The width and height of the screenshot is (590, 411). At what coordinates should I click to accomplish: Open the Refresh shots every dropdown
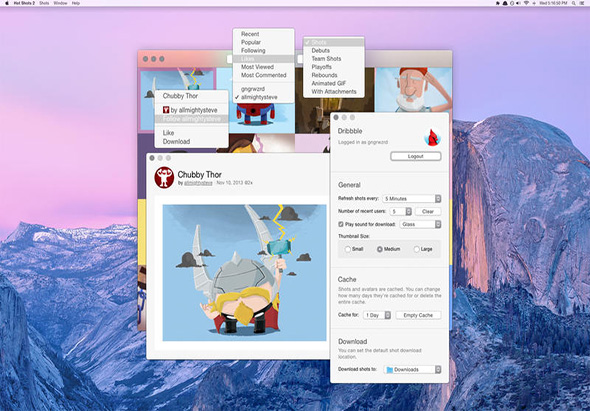click(412, 199)
